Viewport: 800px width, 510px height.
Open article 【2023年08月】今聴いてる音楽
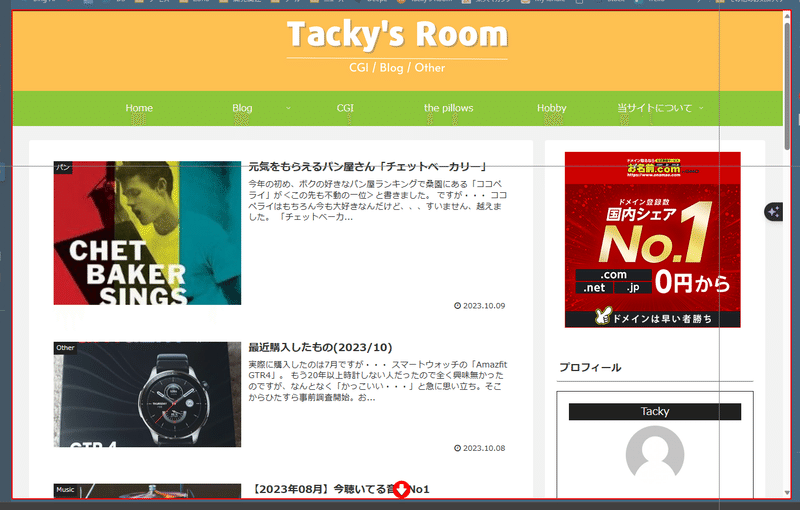click(x=339, y=489)
